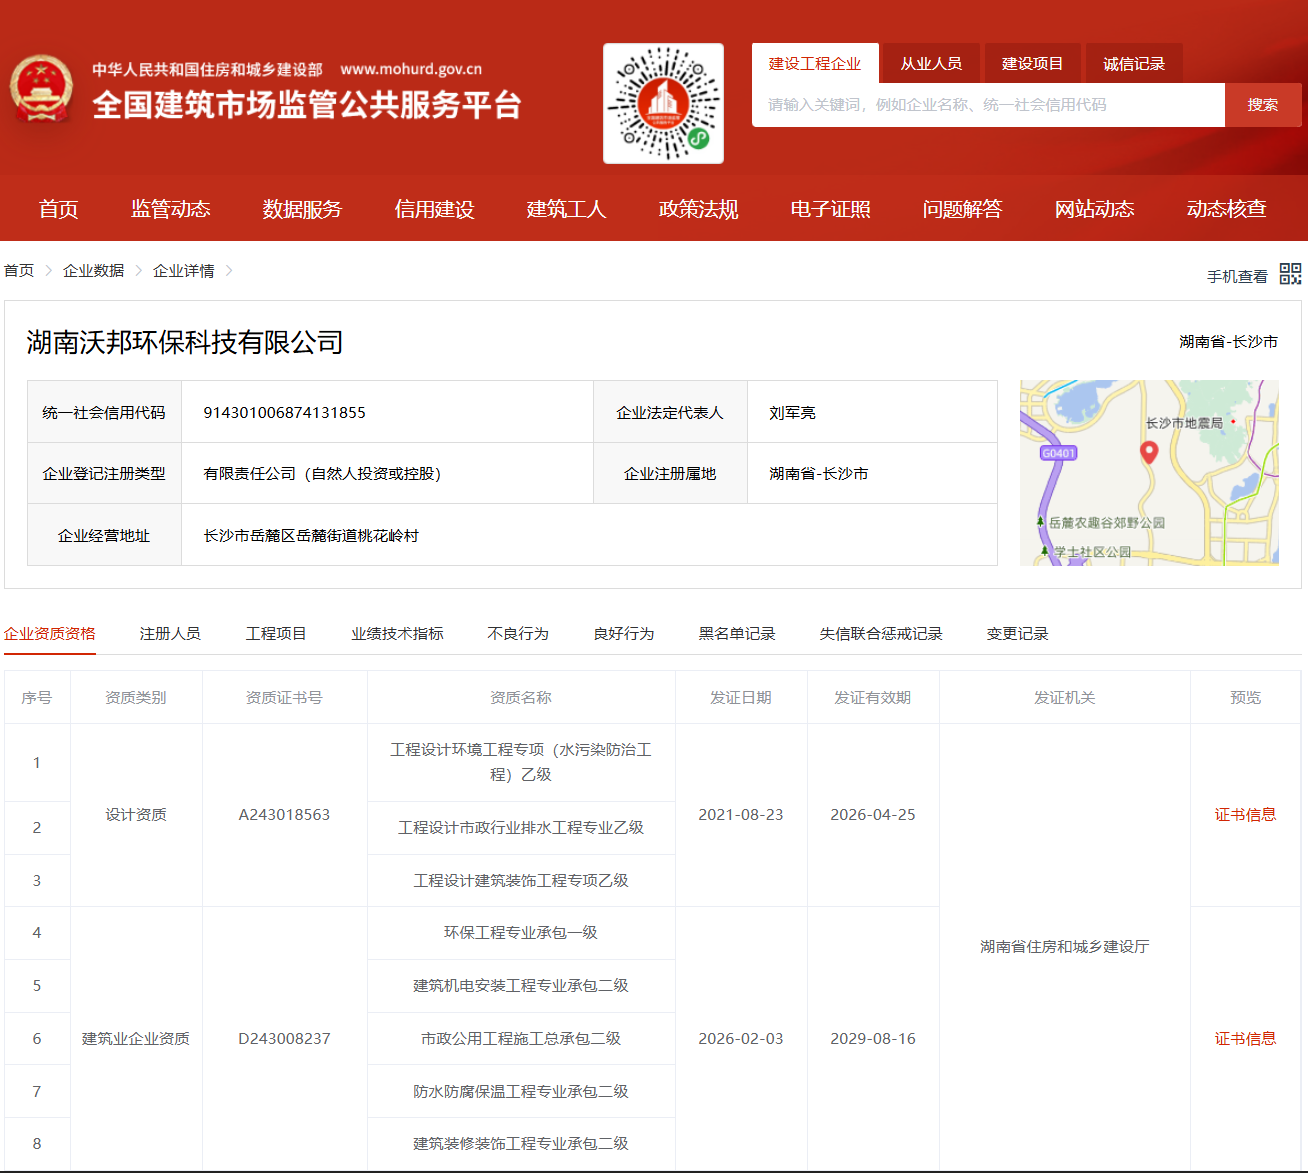Image resolution: width=1308 pixels, height=1173 pixels.
Task: Click the QR code icon beside 手机查看
Action: coord(1291,274)
